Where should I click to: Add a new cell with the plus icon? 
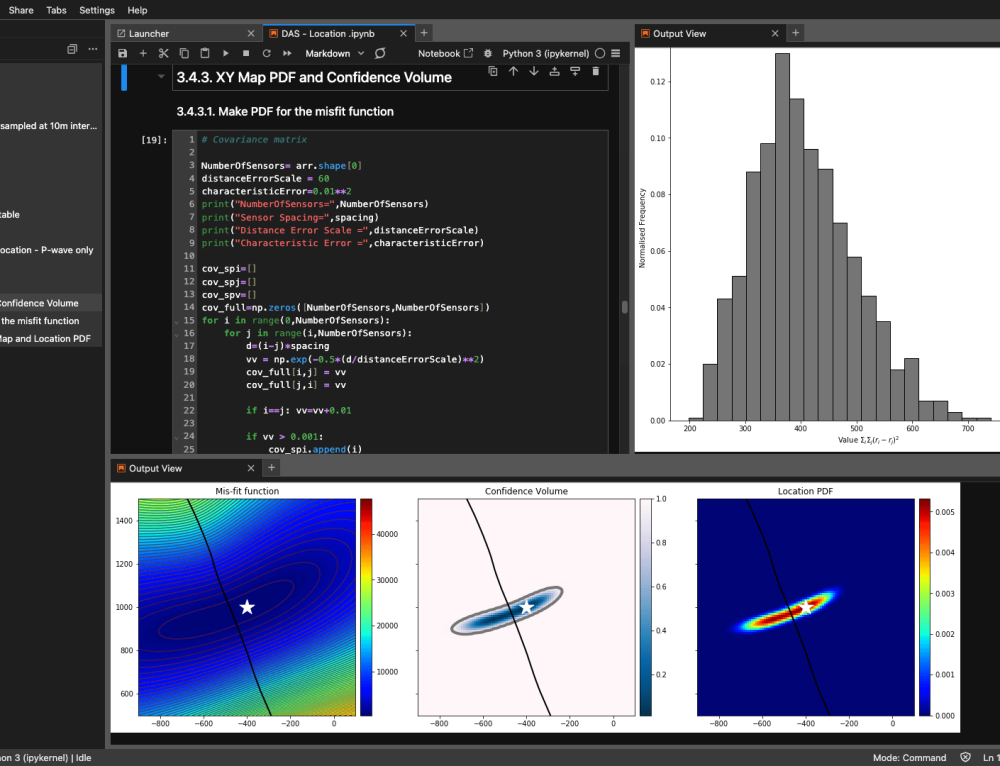point(142,53)
